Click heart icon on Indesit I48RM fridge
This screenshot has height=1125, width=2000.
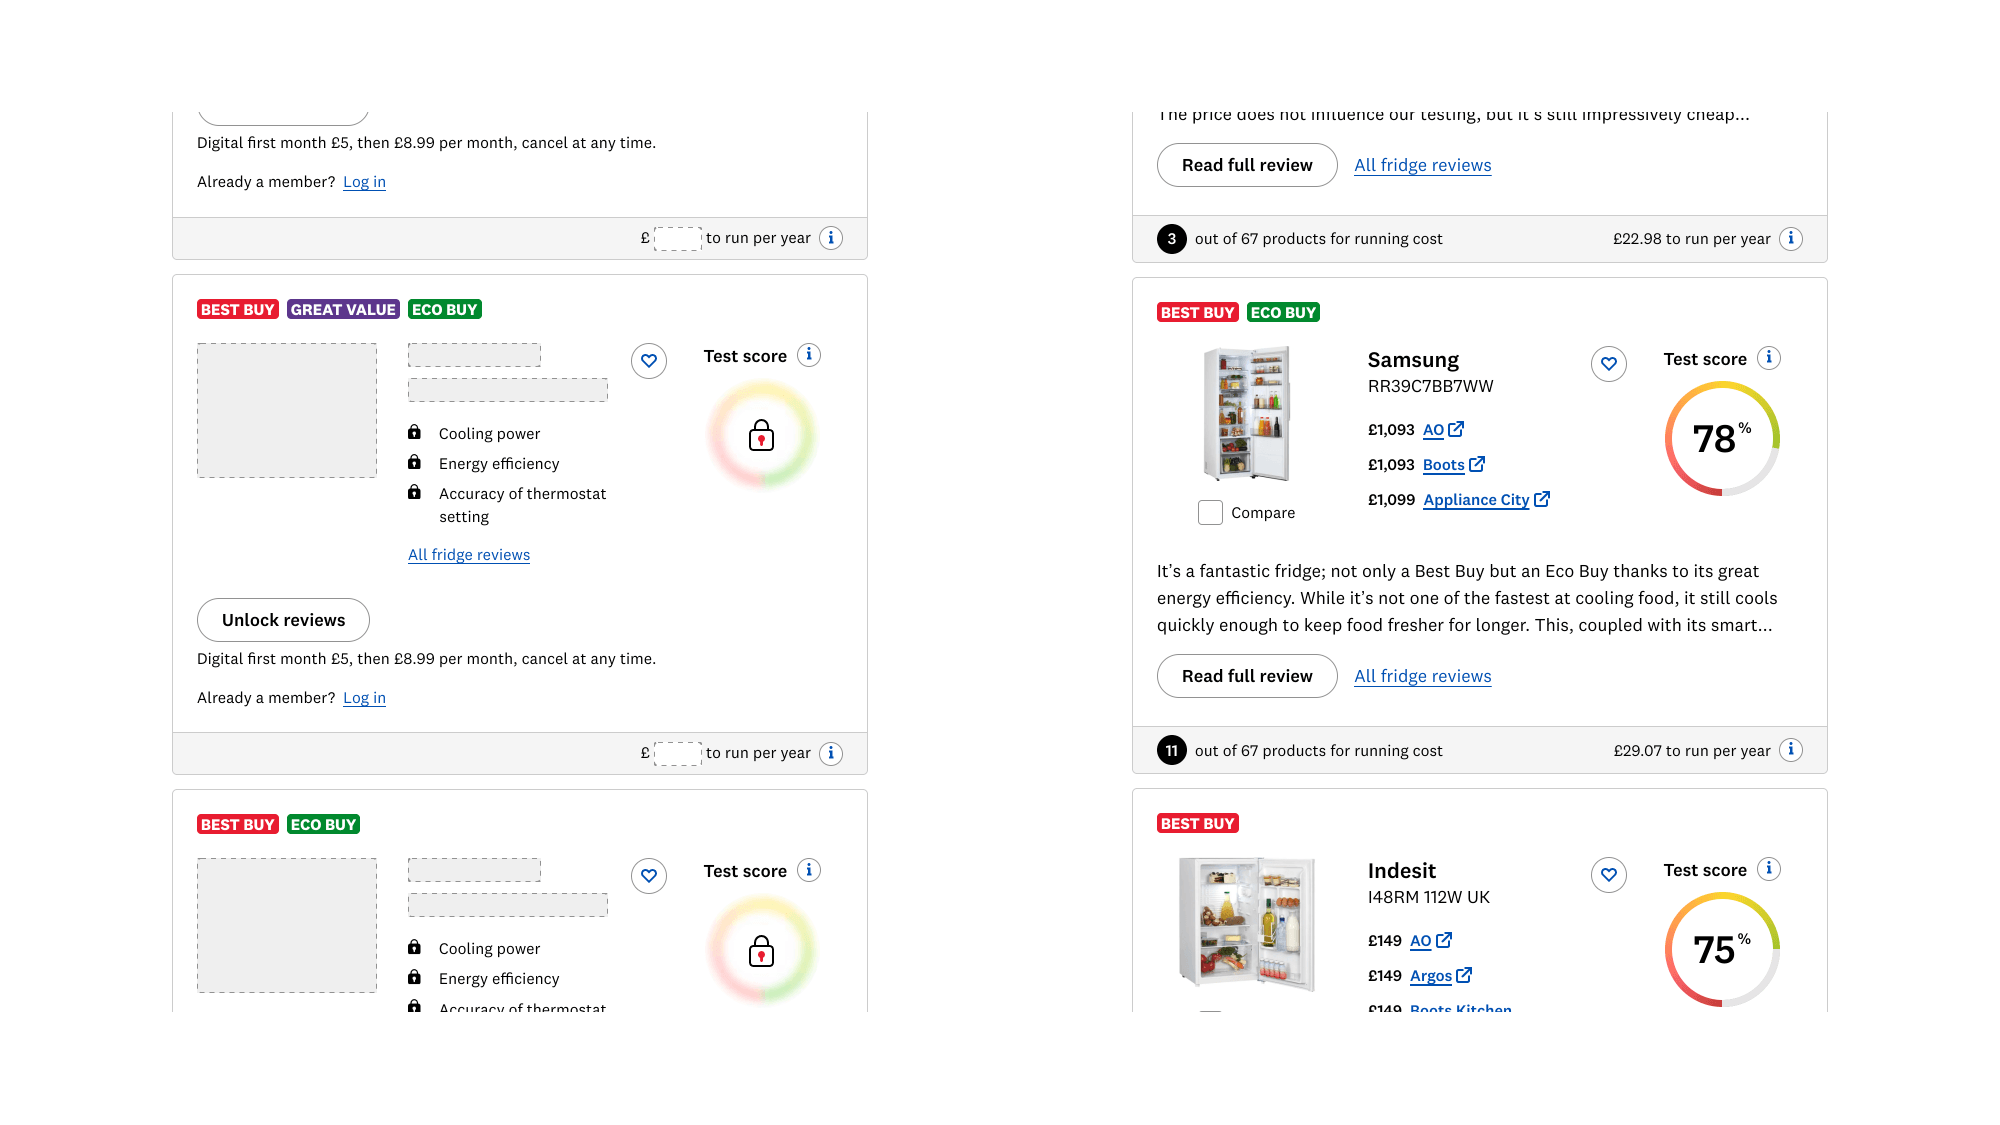pos(1608,874)
